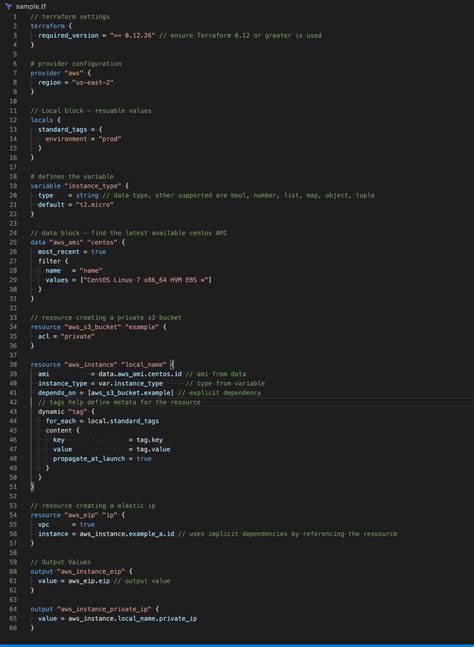
Task: Click the "// explicit dependency" comment
Action: point(219,393)
